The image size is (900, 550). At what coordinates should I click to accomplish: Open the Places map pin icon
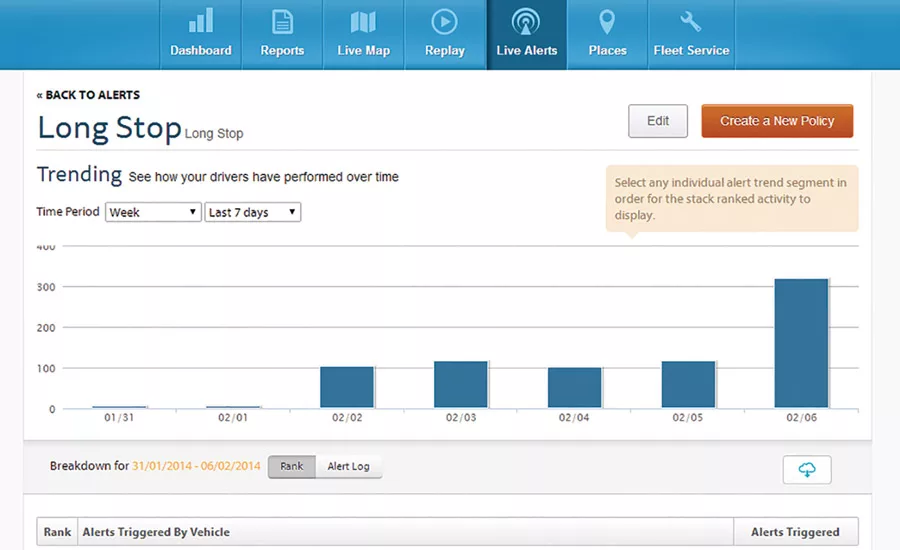coord(607,22)
